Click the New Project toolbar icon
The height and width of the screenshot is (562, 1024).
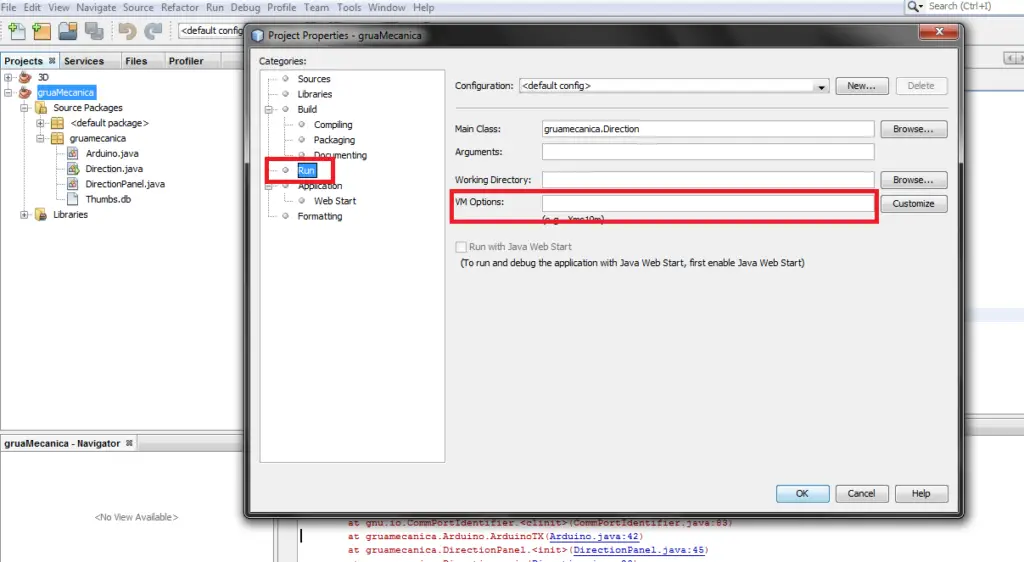coord(42,31)
